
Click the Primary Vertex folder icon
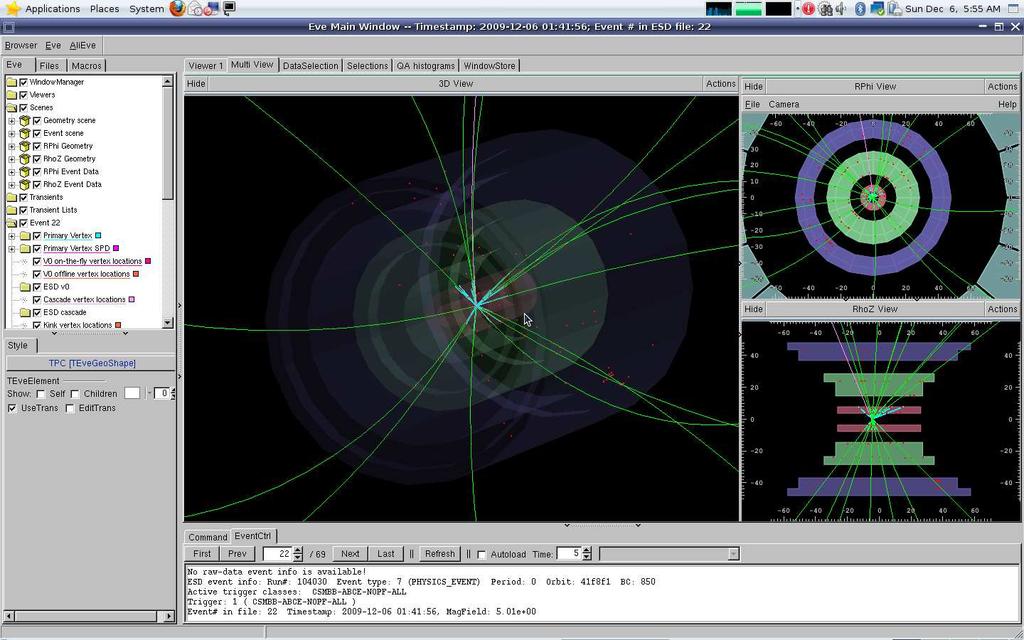[x=25, y=236]
